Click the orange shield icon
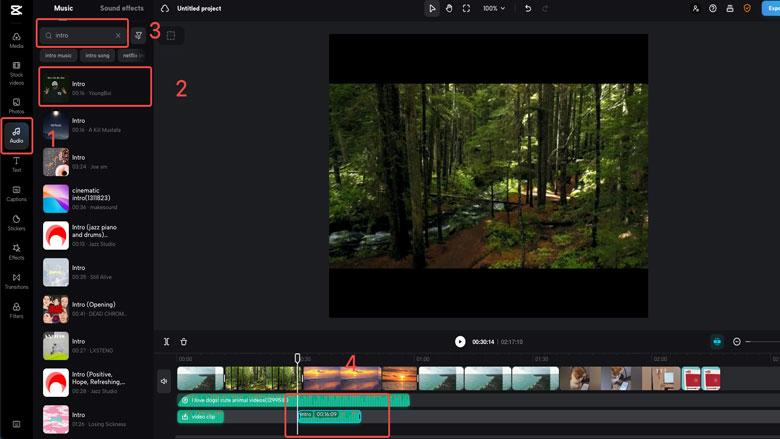Viewport: 780px width, 439px height. 747,8
